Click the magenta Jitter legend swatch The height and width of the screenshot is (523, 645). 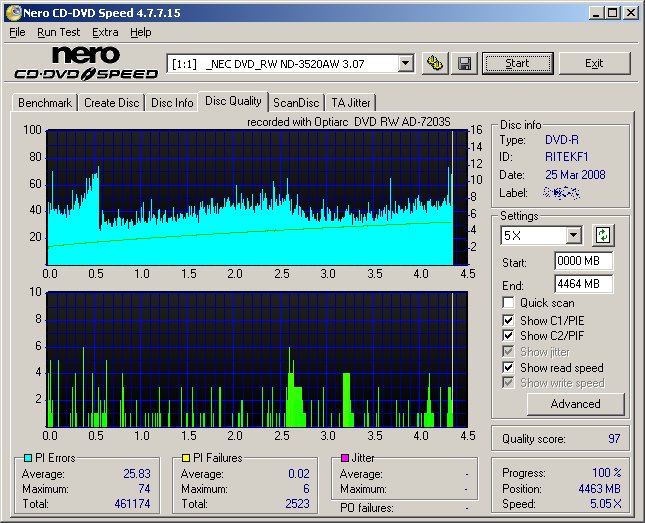(x=345, y=458)
